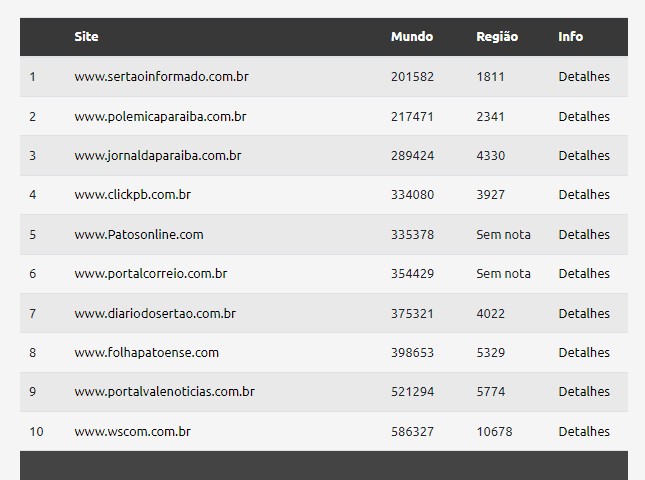Select site name www.polemicaparaiba.com.br
This screenshot has height=480, width=645.
tap(160, 116)
